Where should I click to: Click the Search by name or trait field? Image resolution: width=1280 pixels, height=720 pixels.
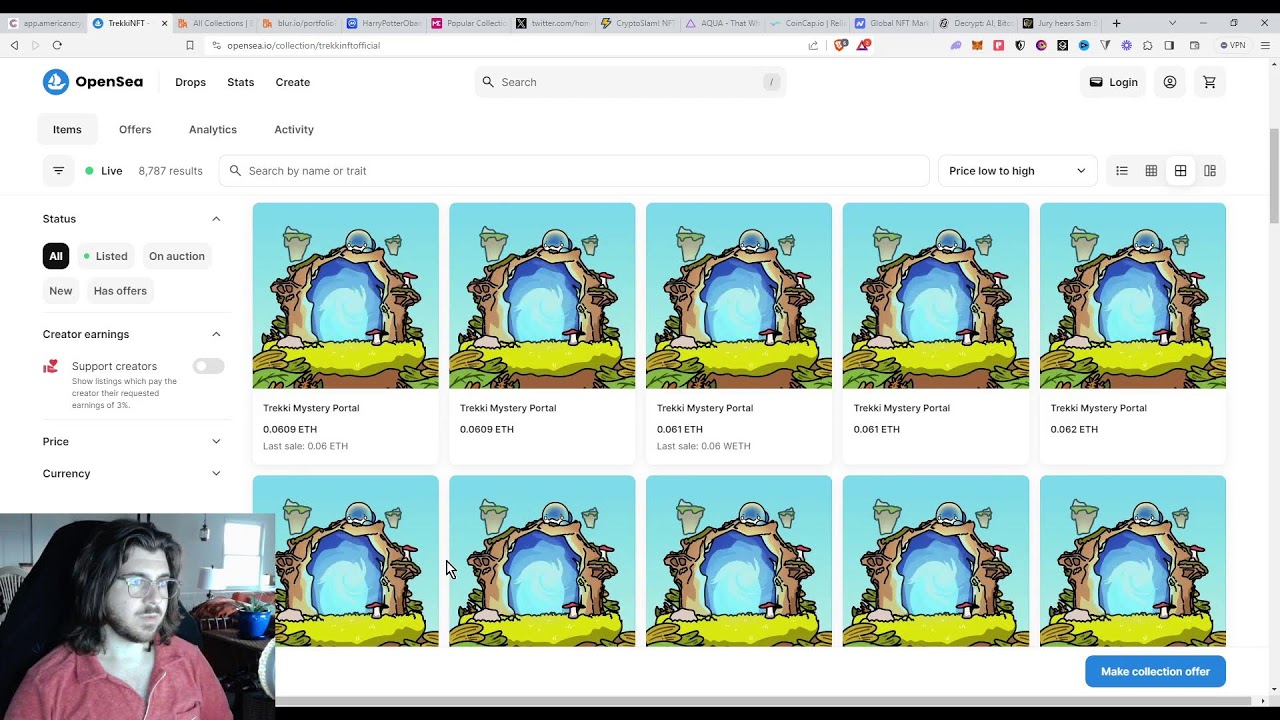[573, 171]
